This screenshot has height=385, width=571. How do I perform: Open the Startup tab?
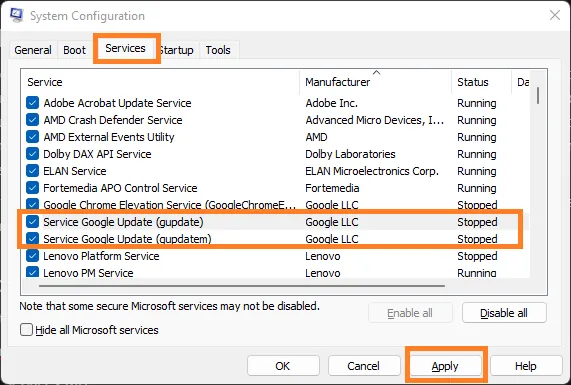pos(177,50)
